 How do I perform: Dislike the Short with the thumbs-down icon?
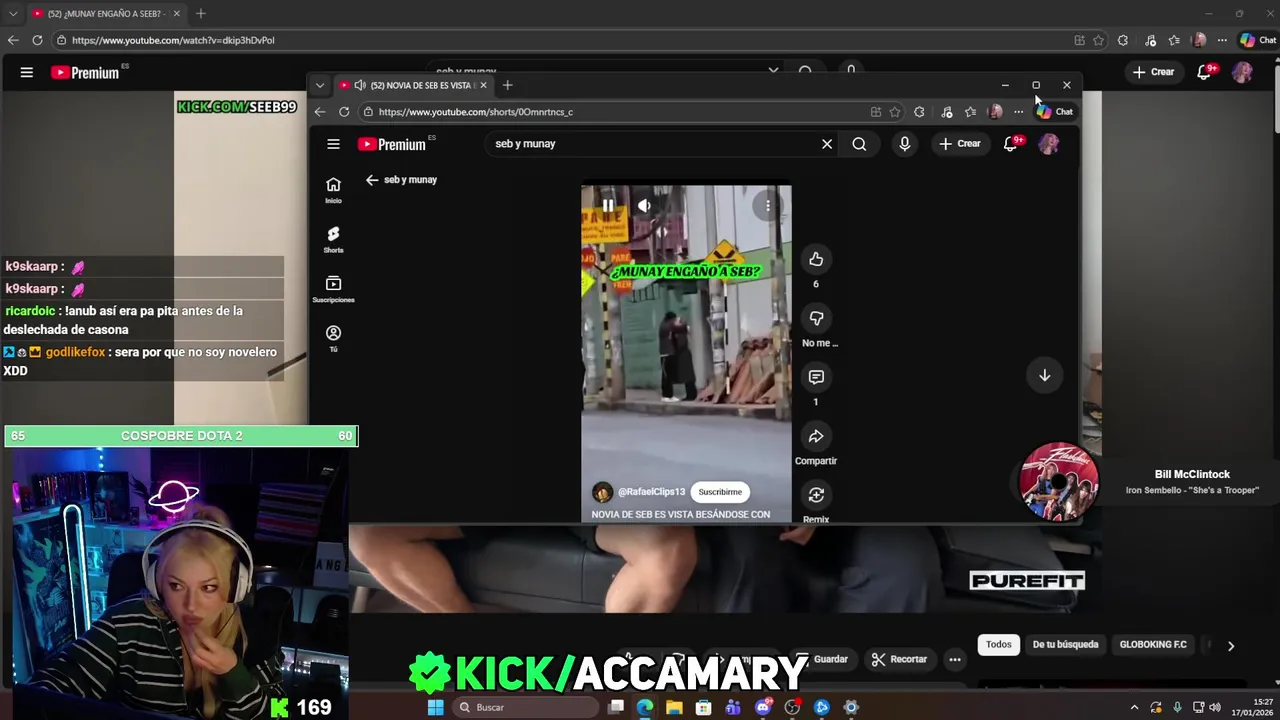816,318
